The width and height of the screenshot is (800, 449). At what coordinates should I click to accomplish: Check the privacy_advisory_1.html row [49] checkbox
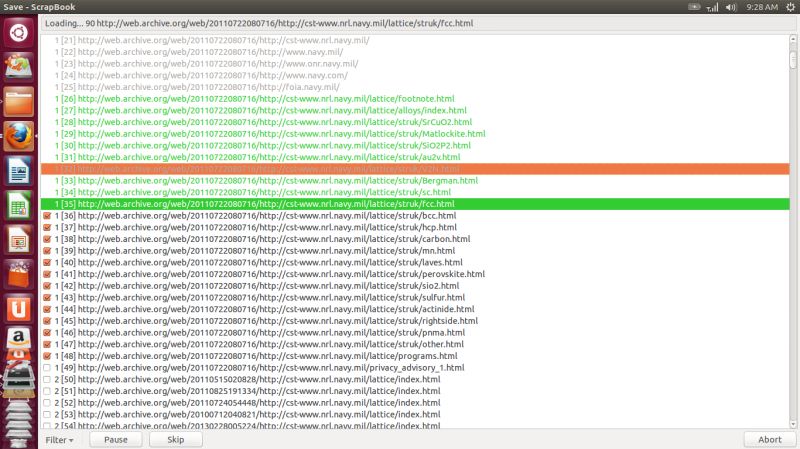(47, 368)
